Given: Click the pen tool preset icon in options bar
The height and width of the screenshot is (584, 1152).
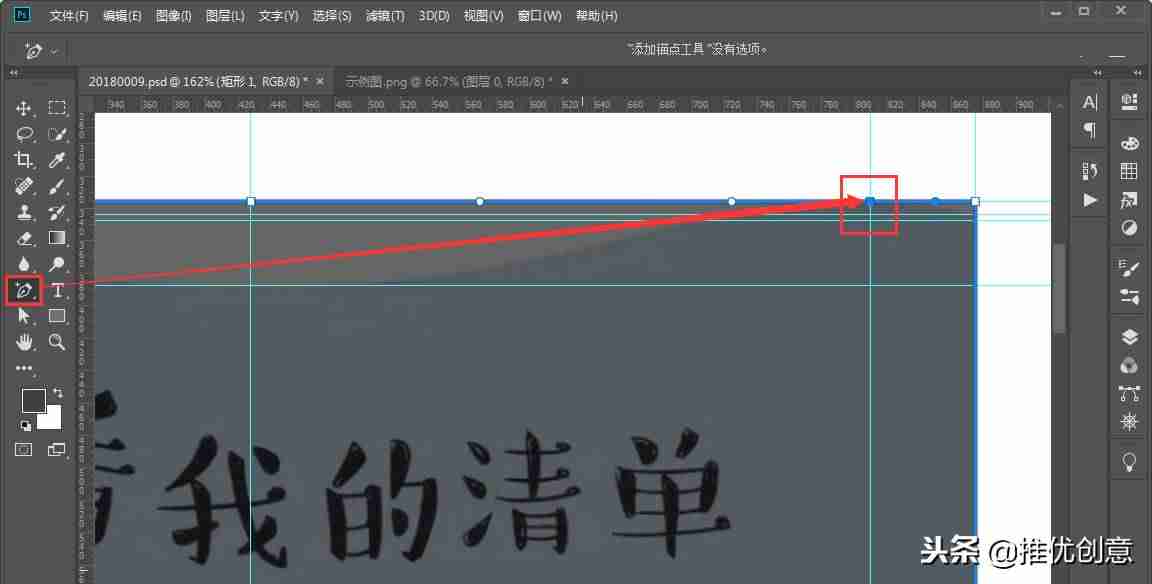Looking at the screenshot, I should (x=33, y=51).
